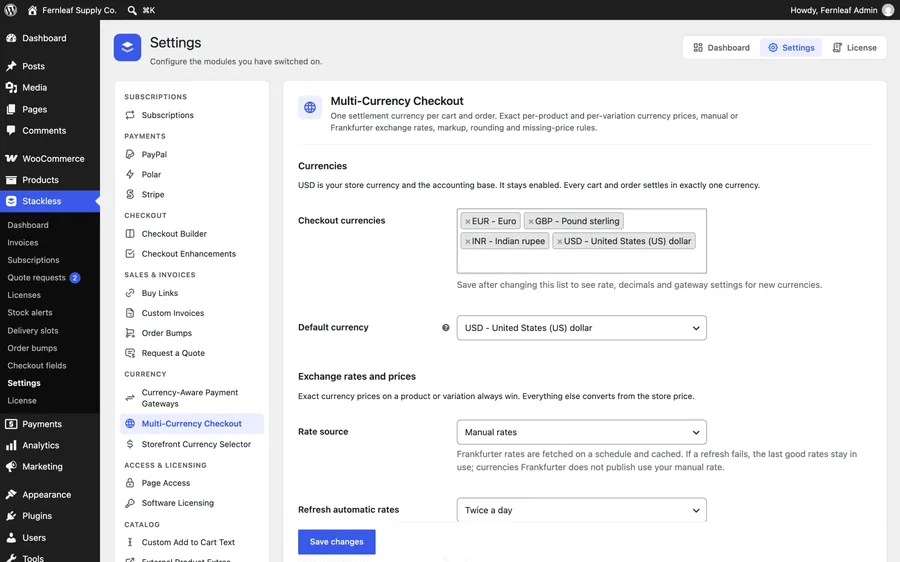Click the Custom Invoices document icon

coord(130,313)
